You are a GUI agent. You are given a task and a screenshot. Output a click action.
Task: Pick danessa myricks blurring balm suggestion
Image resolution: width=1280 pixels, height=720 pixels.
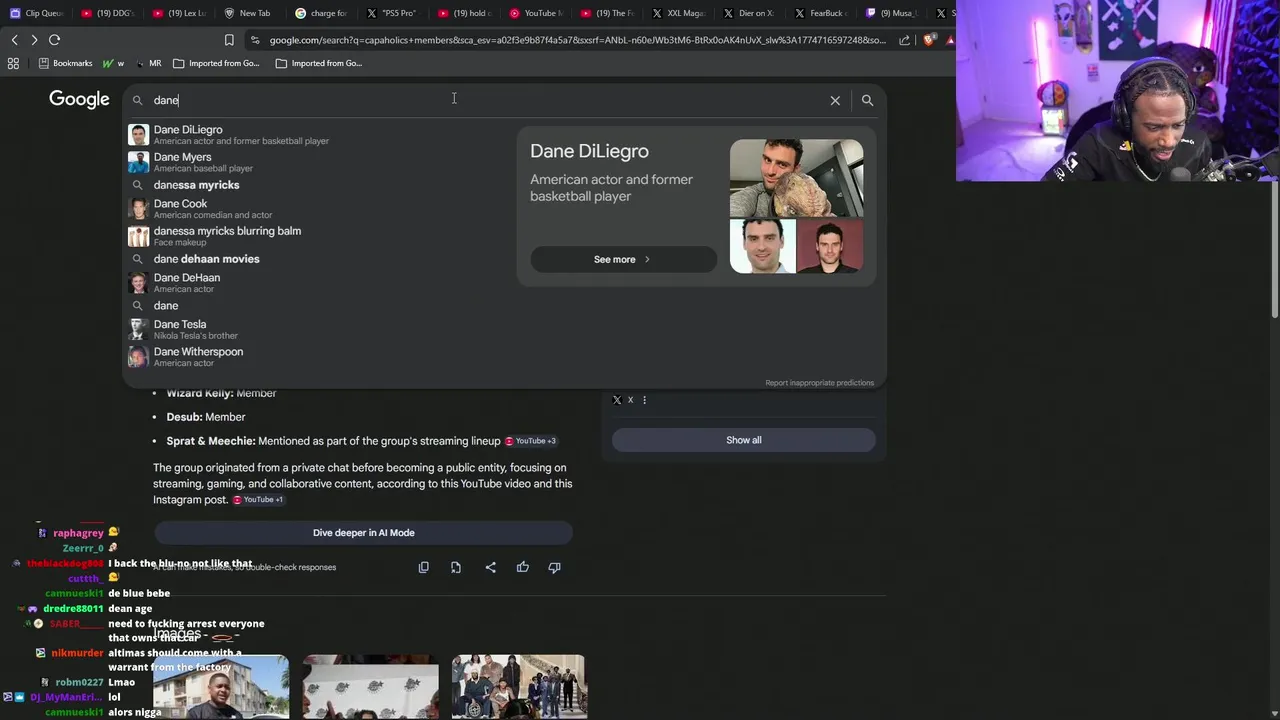pyautogui.click(x=320, y=236)
